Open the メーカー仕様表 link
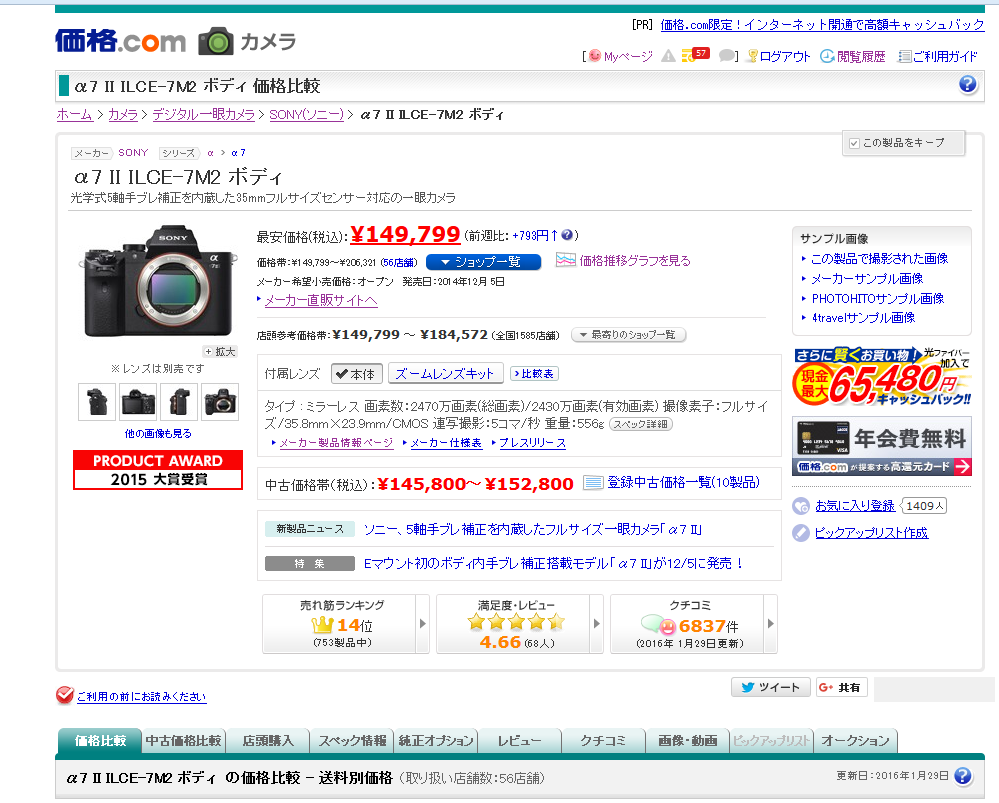 (446, 443)
